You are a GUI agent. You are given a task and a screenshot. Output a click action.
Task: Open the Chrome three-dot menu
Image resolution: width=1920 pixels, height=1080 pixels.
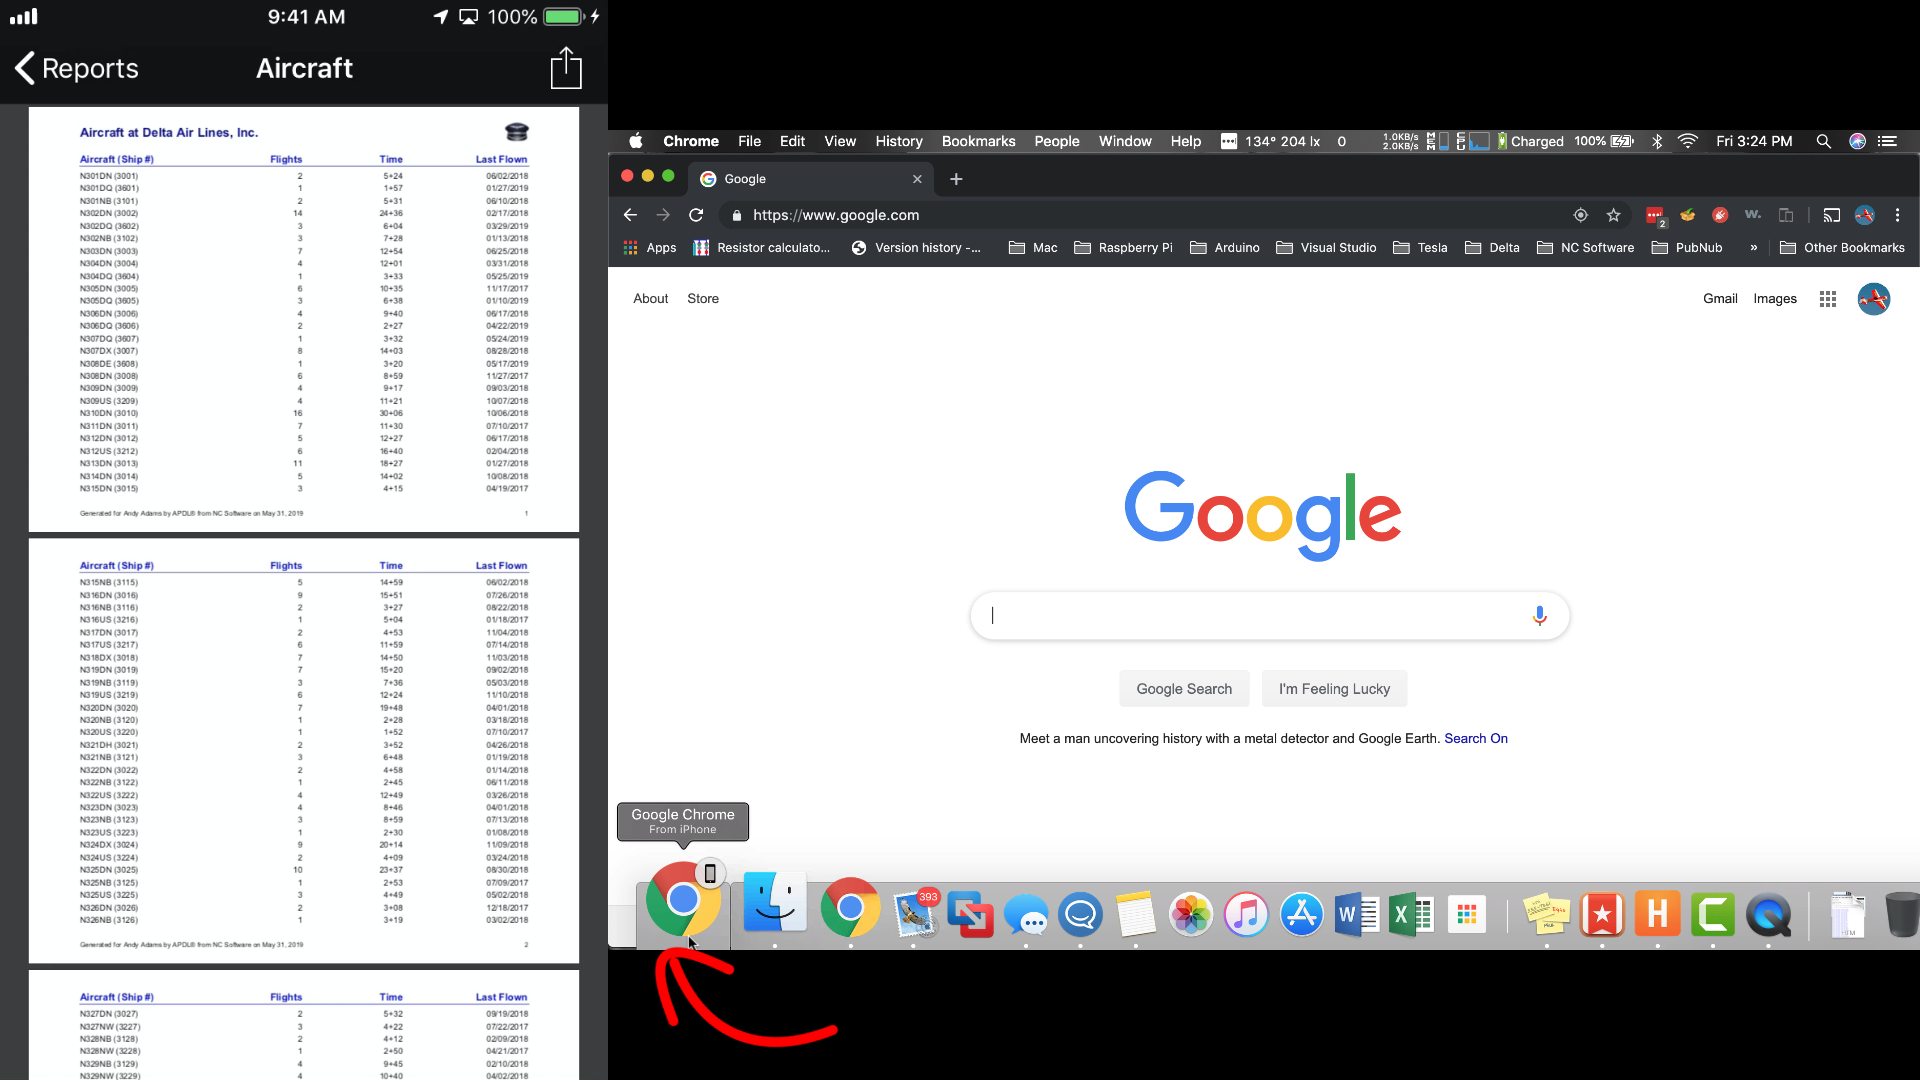click(1897, 215)
